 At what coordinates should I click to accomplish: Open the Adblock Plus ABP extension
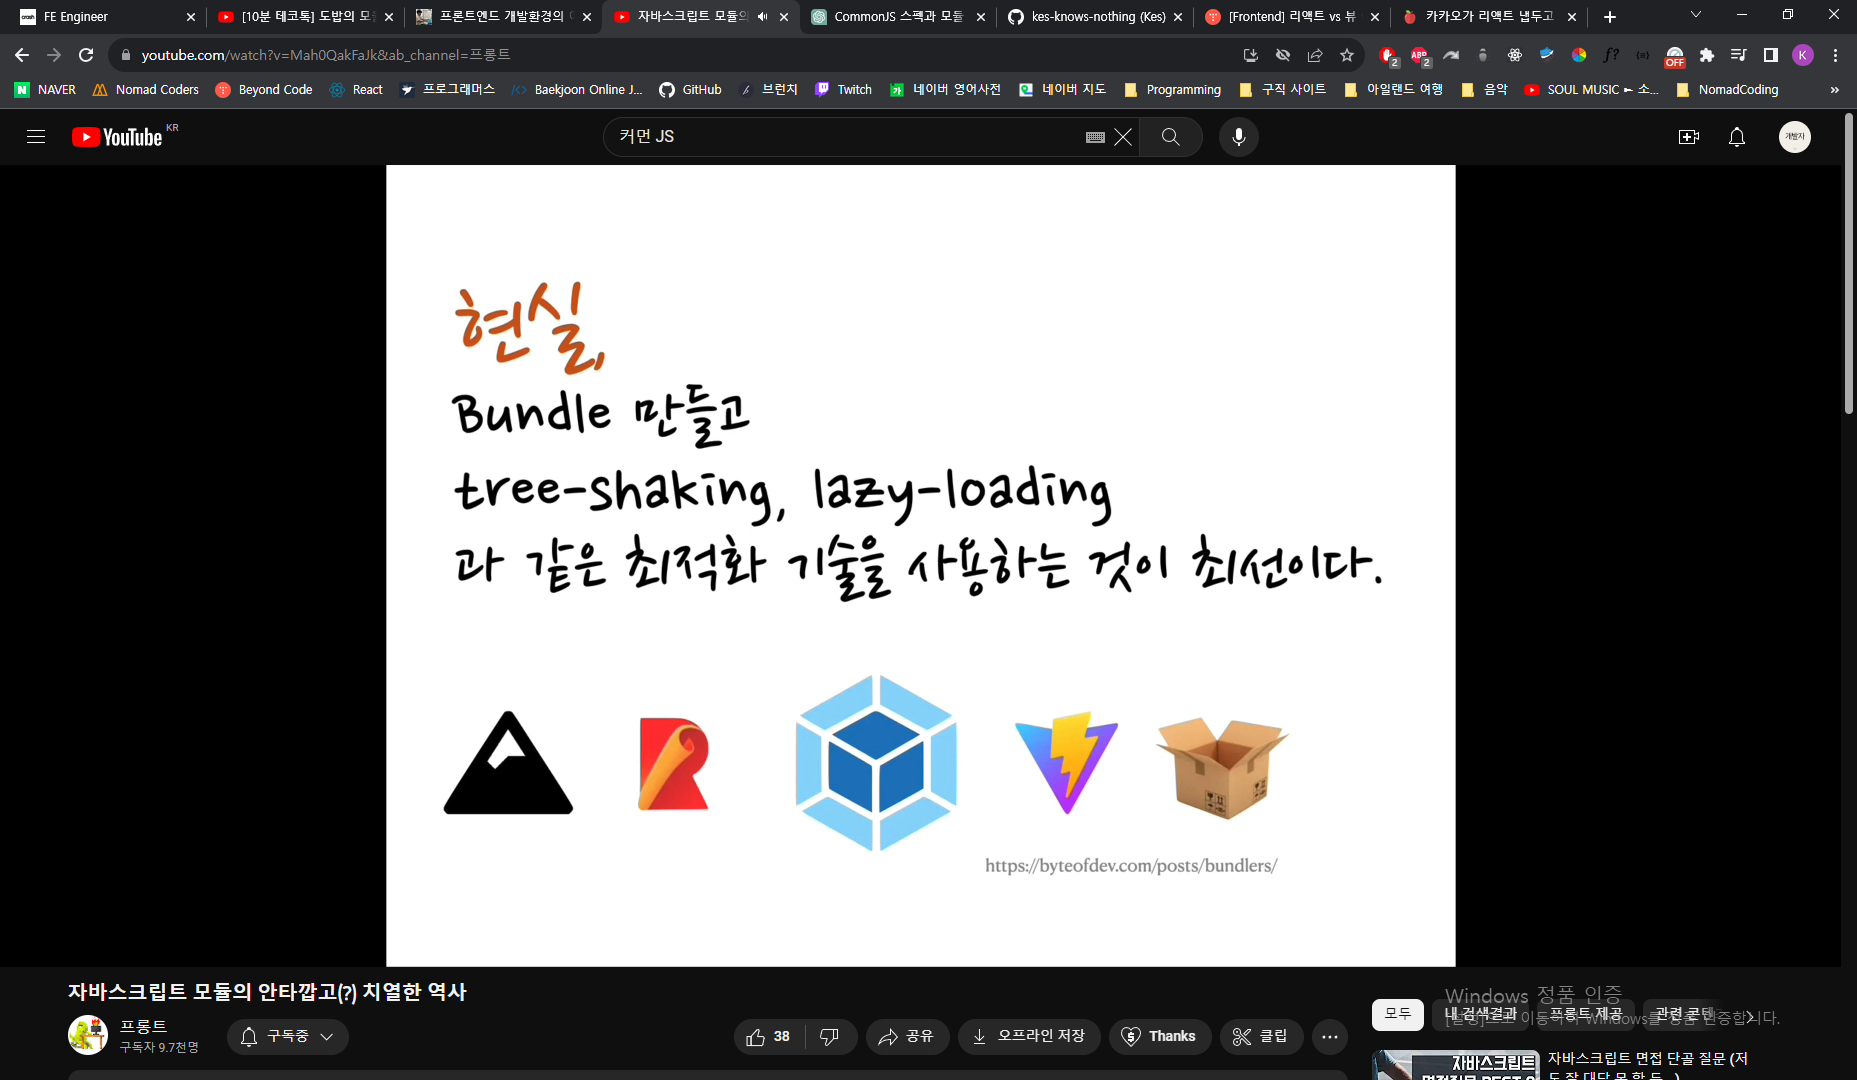(1419, 55)
